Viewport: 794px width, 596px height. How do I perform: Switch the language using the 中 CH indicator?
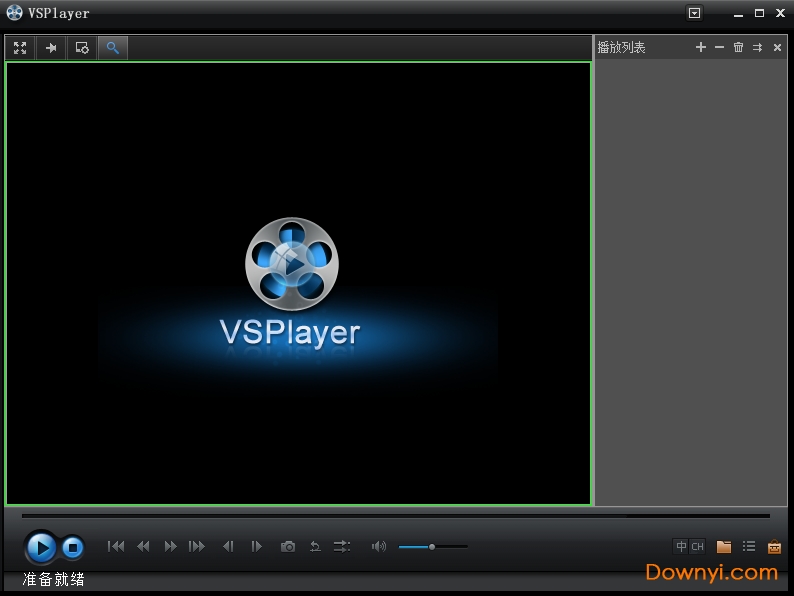click(x=689, y=546)
